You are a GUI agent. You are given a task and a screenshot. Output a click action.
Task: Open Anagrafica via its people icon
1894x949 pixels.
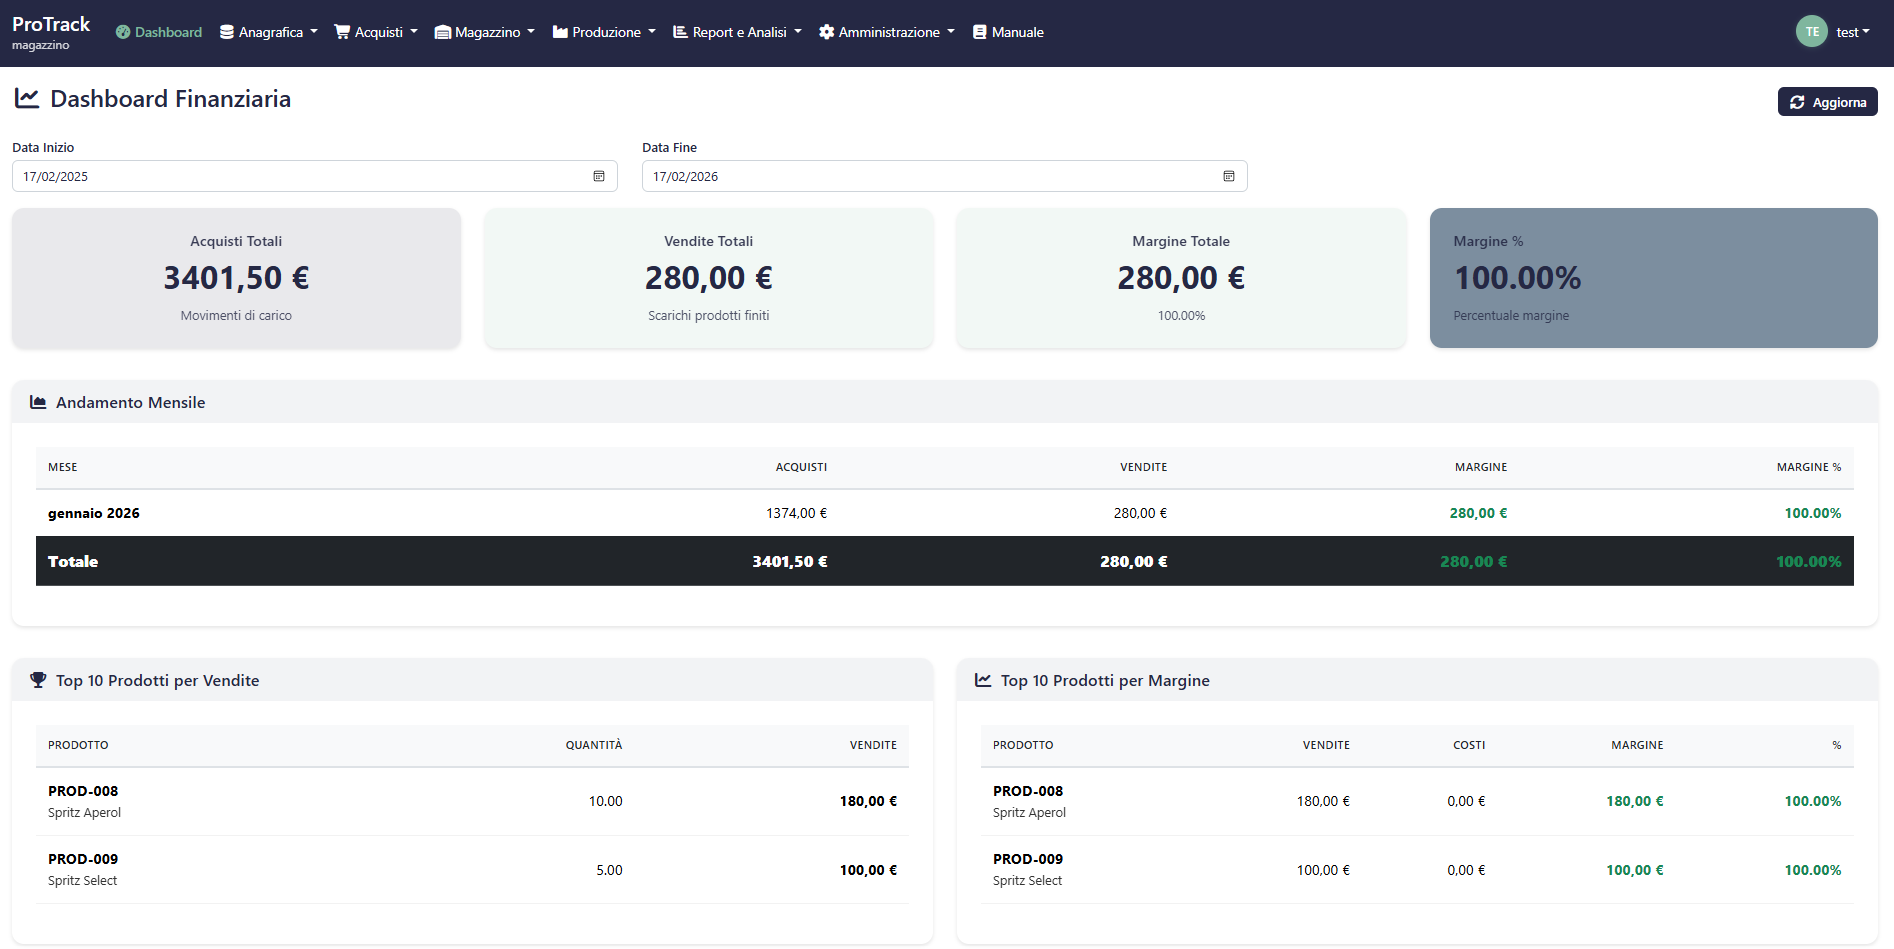coord(226,31)
